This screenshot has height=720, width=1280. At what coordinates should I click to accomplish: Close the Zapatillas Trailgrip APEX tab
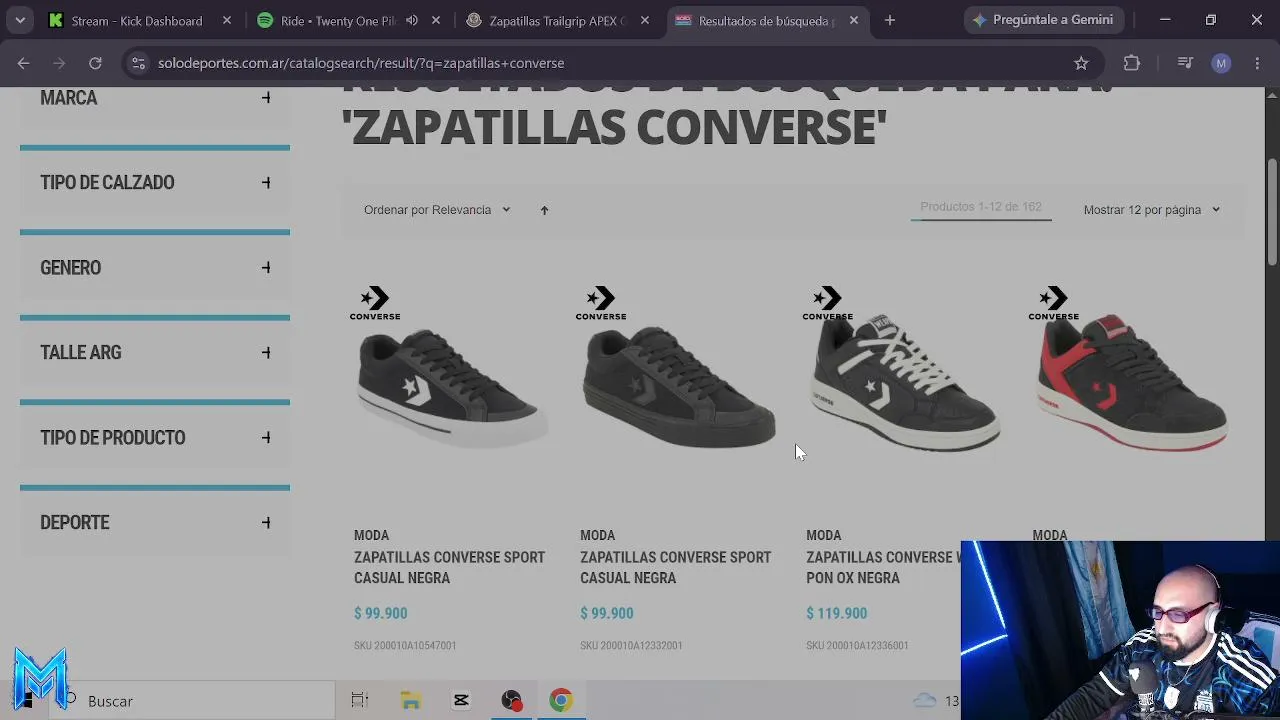pos(645,20)
